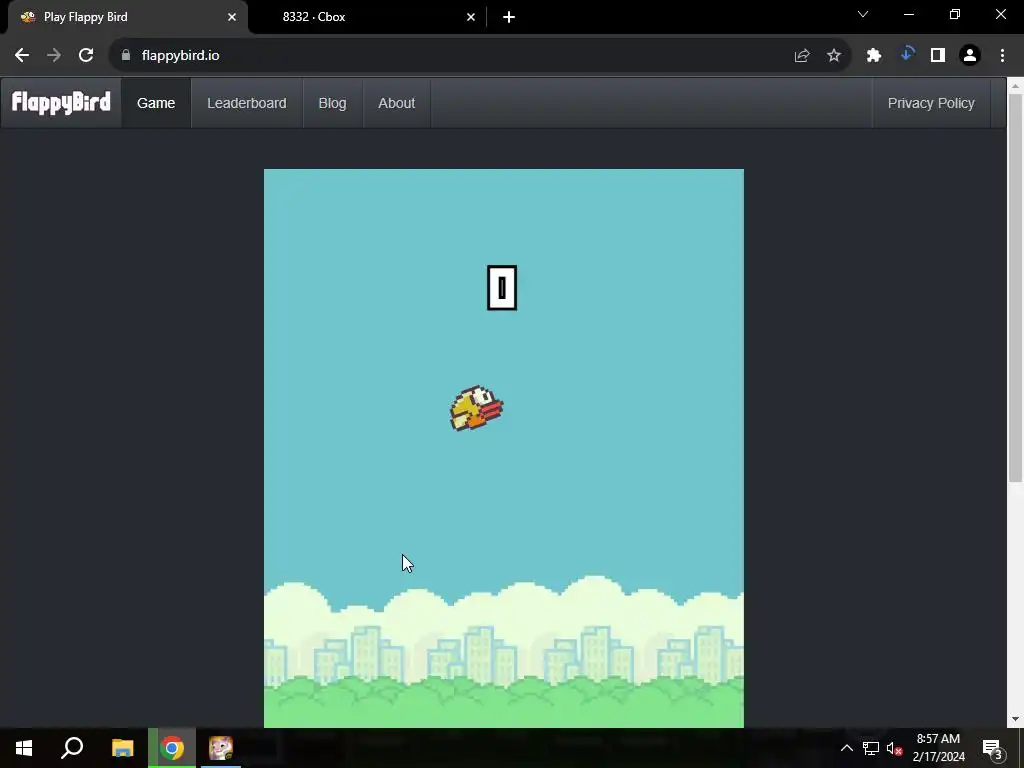
Task: Click the page vertical scrollbar thumb
Action: (x=1016, y=287)
